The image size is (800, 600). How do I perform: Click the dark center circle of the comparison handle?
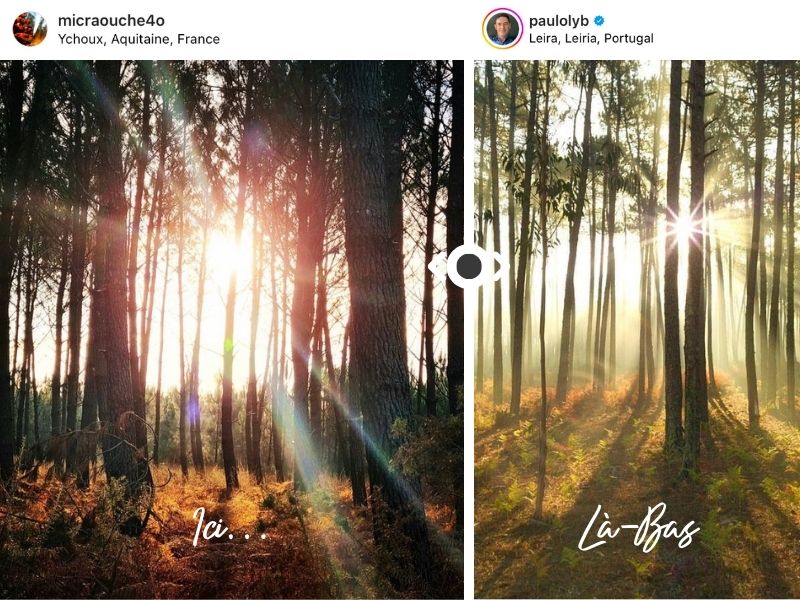click(x=469, y=266)
